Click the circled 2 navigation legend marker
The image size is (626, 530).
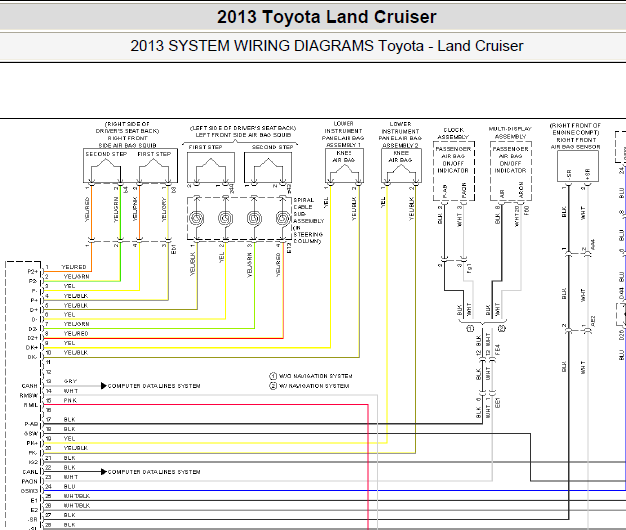click(273, 386)
